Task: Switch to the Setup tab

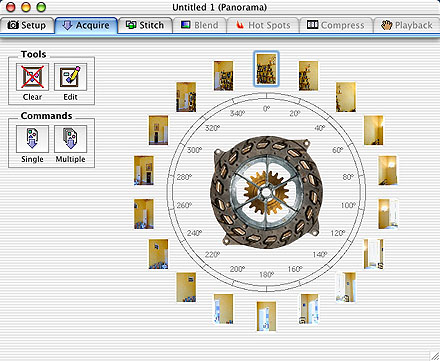Action: pos(27,25)
